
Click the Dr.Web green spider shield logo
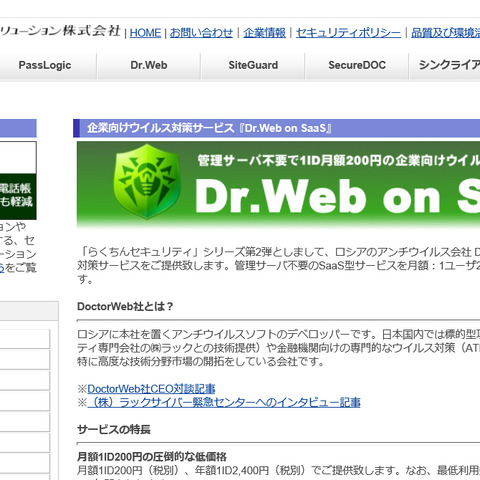tap(147, 182)
